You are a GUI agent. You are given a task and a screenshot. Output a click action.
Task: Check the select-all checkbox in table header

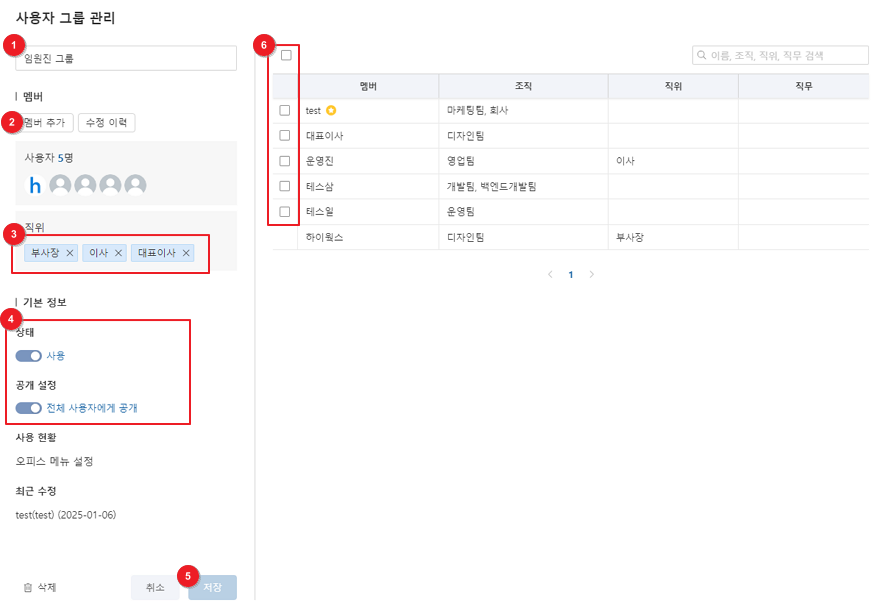(286, 55)
